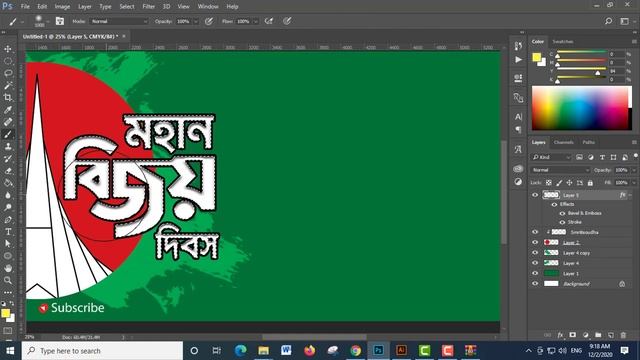Open the Character panel icon
Viewport: 640px width, 360px height.
tap(518, 117)
